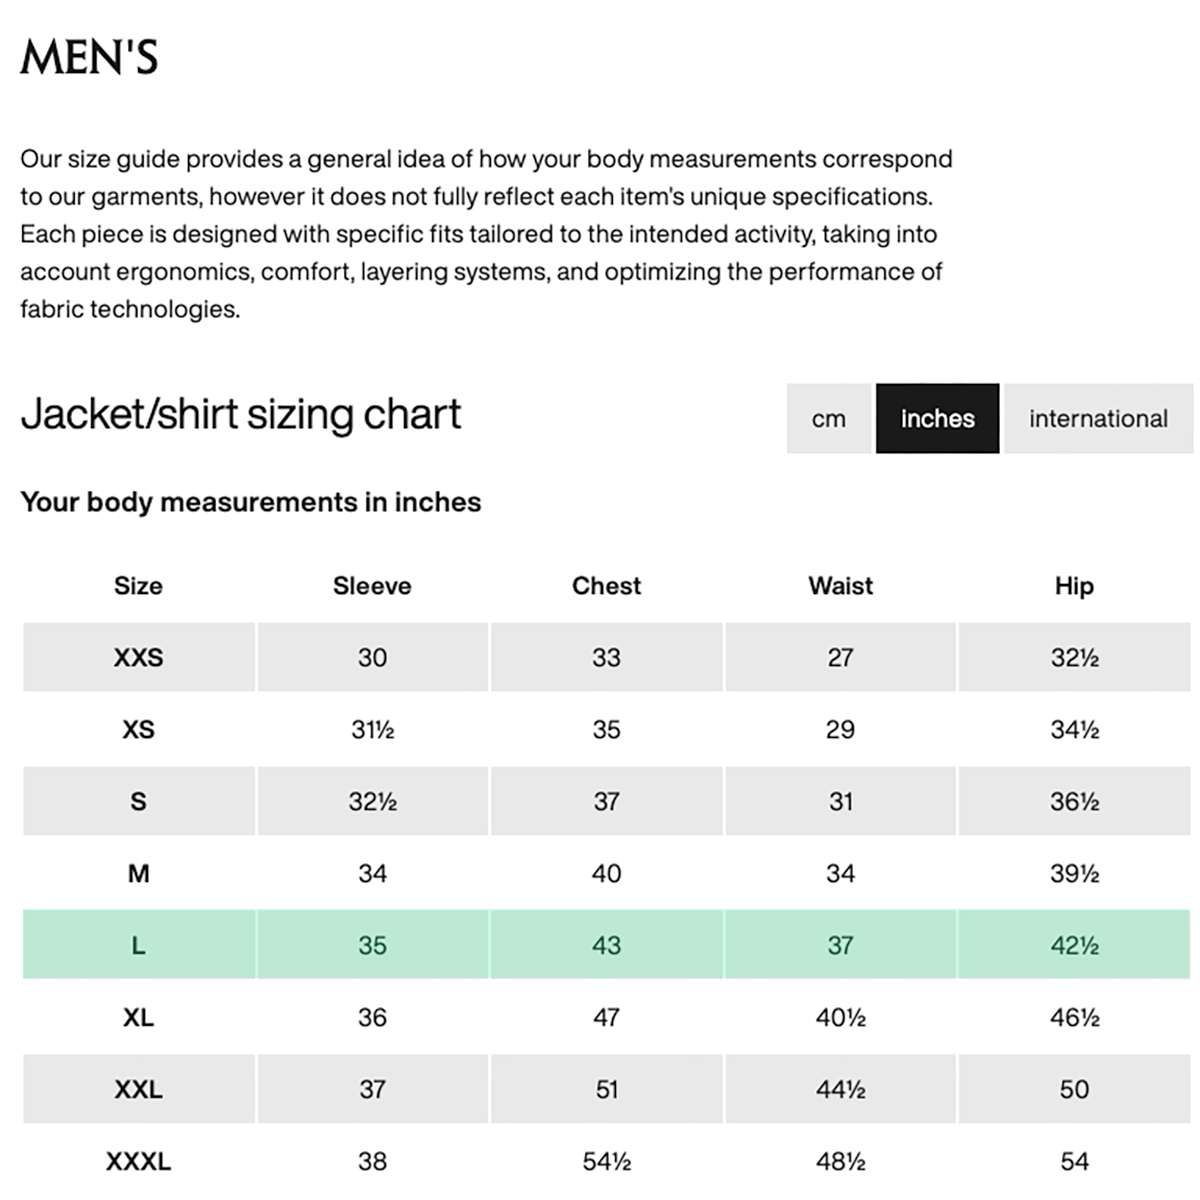Click L row chest value 43

tap(606, 945)
